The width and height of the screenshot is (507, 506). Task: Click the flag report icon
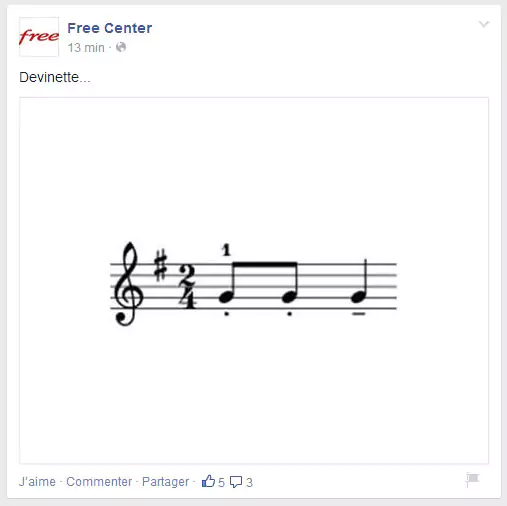pyautogui.click(x=472, y=480)
